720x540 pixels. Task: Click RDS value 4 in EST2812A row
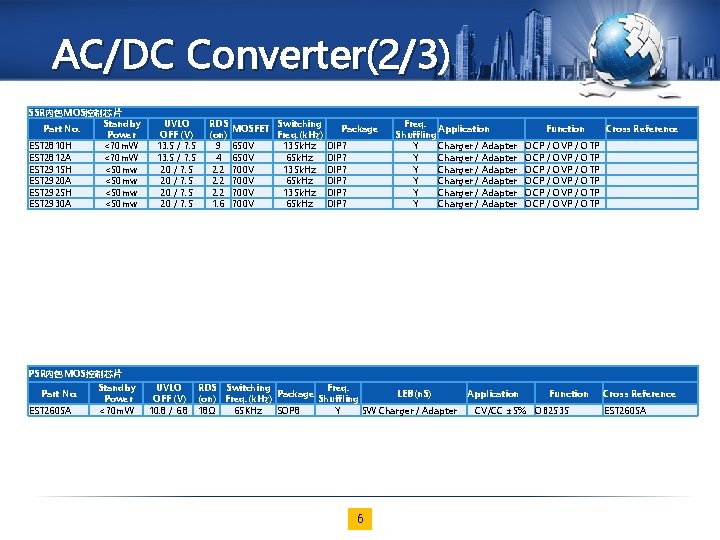(218, 158)
